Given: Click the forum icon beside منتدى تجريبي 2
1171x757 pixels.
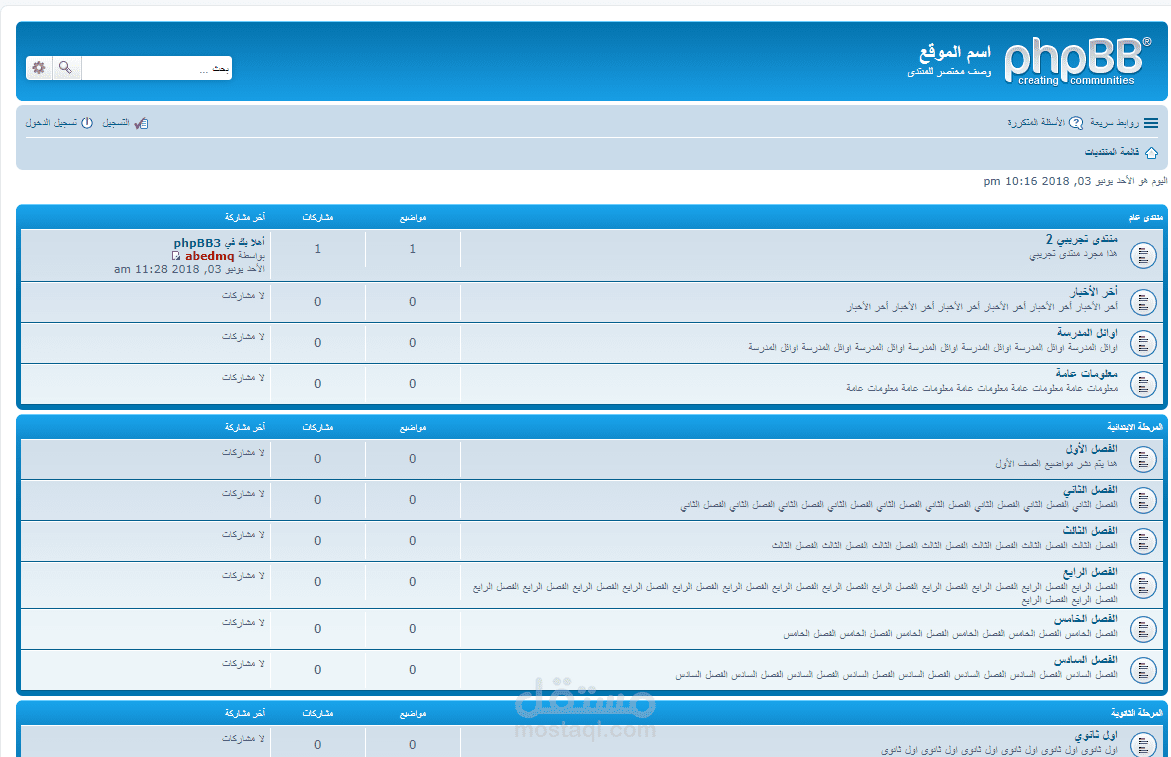Looking at the screenshot, I should pyautogui.click(x=1143, y=255).
